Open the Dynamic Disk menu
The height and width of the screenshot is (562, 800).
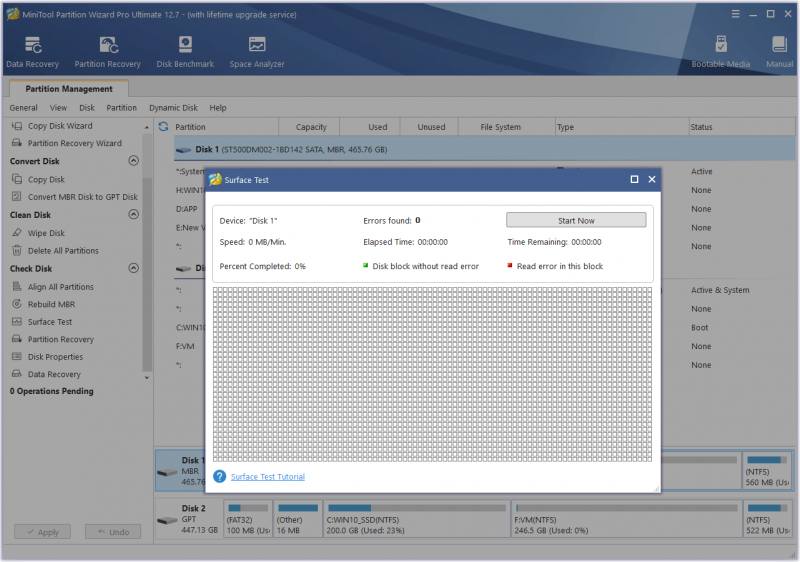coord(173,108)
